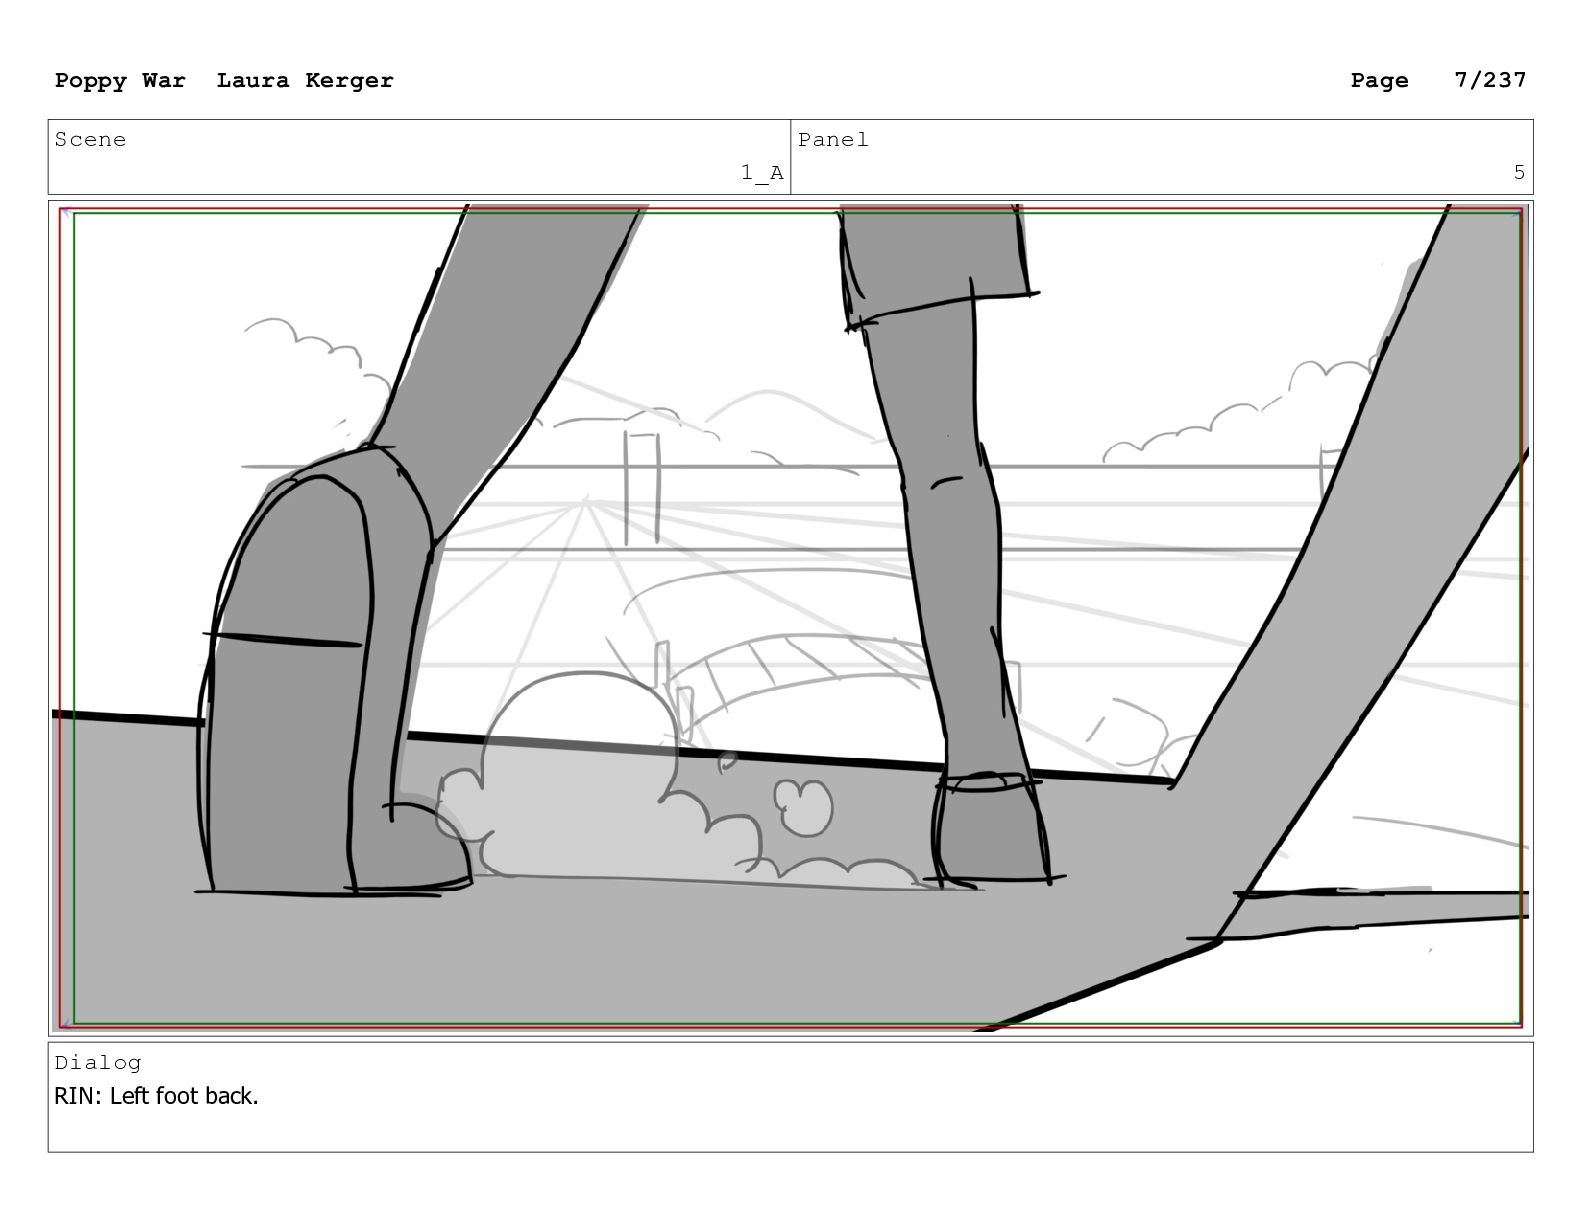Click the 'Panel' label
Image resolution: width=1584 pixels, height=1224 pixels.
[x=833, y=140]
